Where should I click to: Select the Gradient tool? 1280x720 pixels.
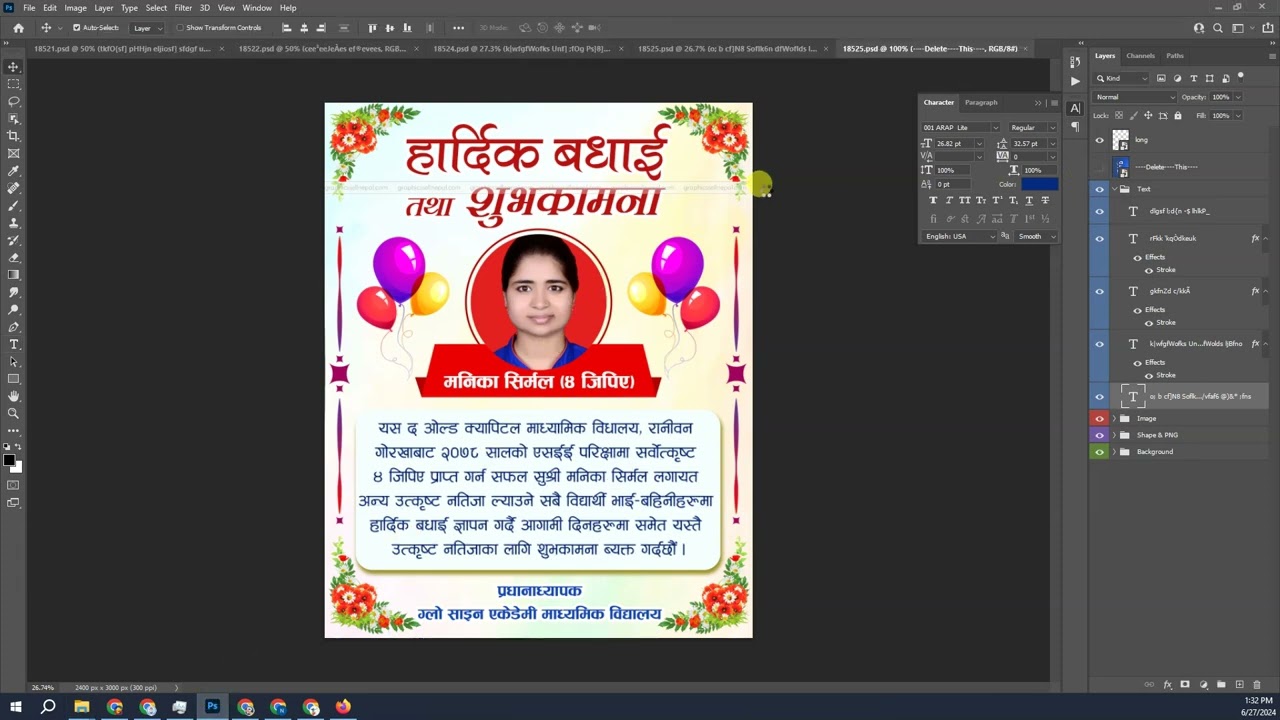coord(13,274)
